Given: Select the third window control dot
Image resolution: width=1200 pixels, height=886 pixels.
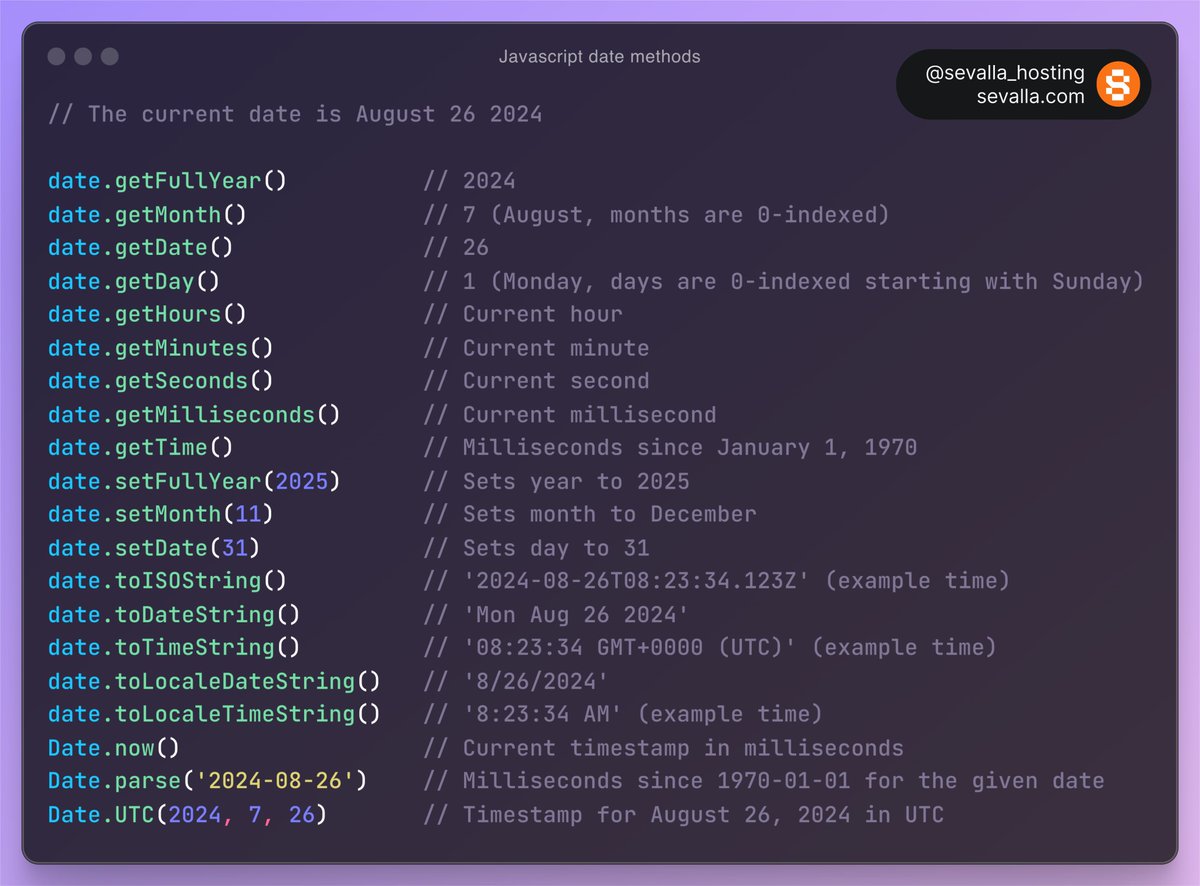Looking at the screenshot, I should (109, 57).
